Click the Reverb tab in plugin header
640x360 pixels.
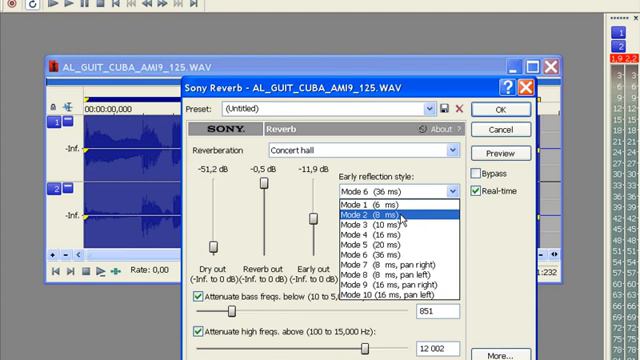[281, 129]
